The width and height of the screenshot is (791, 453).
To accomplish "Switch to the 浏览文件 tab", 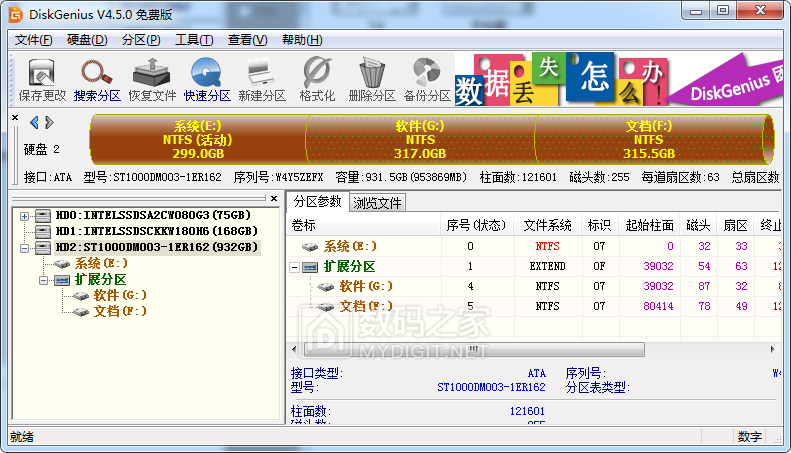I will [377, 203].
